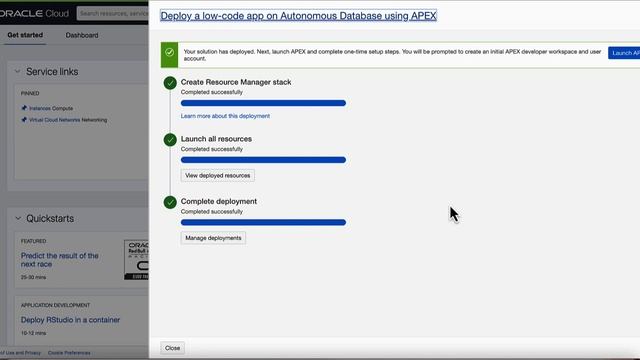The image size is (640, 360).
Task: Click the 'APPLICATION DEVELOPMENT' label
Action: pyautogui.click(x=56, y=305)
